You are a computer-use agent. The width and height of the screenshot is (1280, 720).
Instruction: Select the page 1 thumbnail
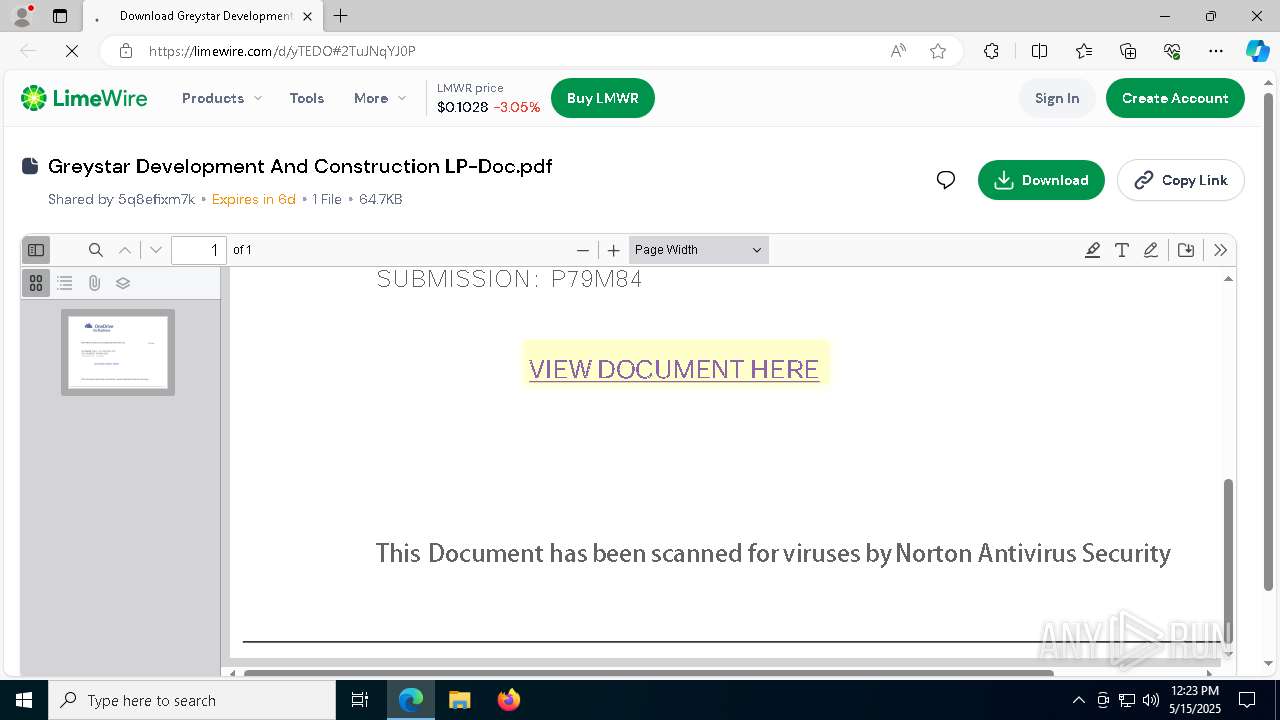pos(118,352)
